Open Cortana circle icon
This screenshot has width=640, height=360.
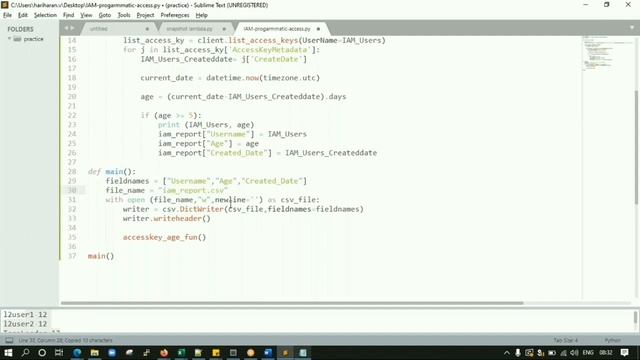42,353
